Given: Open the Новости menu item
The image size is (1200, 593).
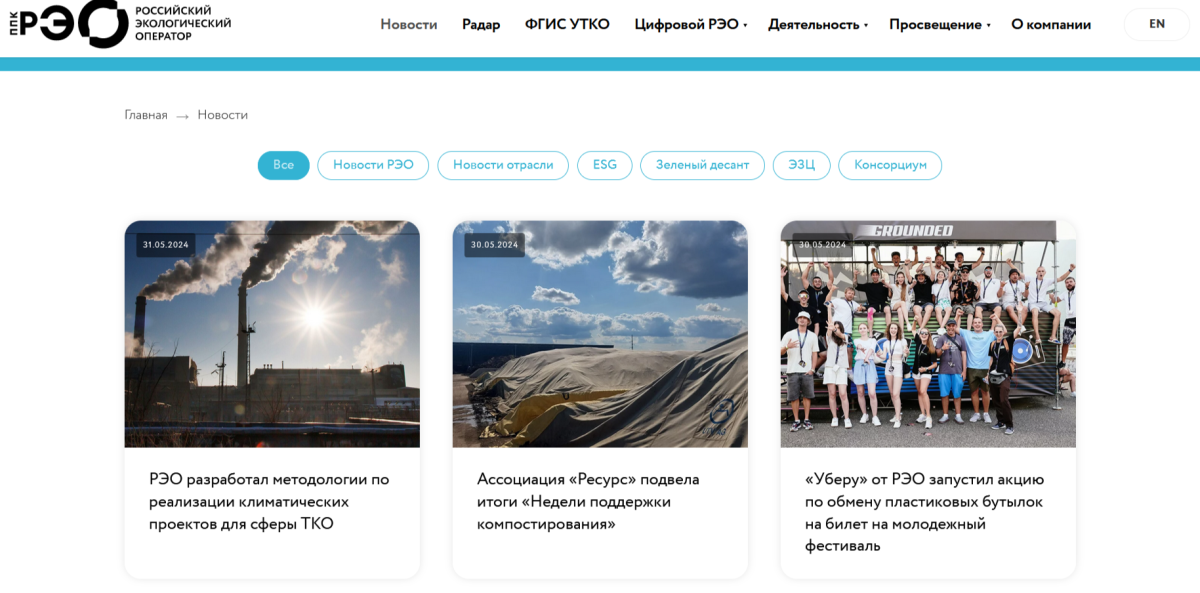Looking at the screenshot, I should [409, 25].
